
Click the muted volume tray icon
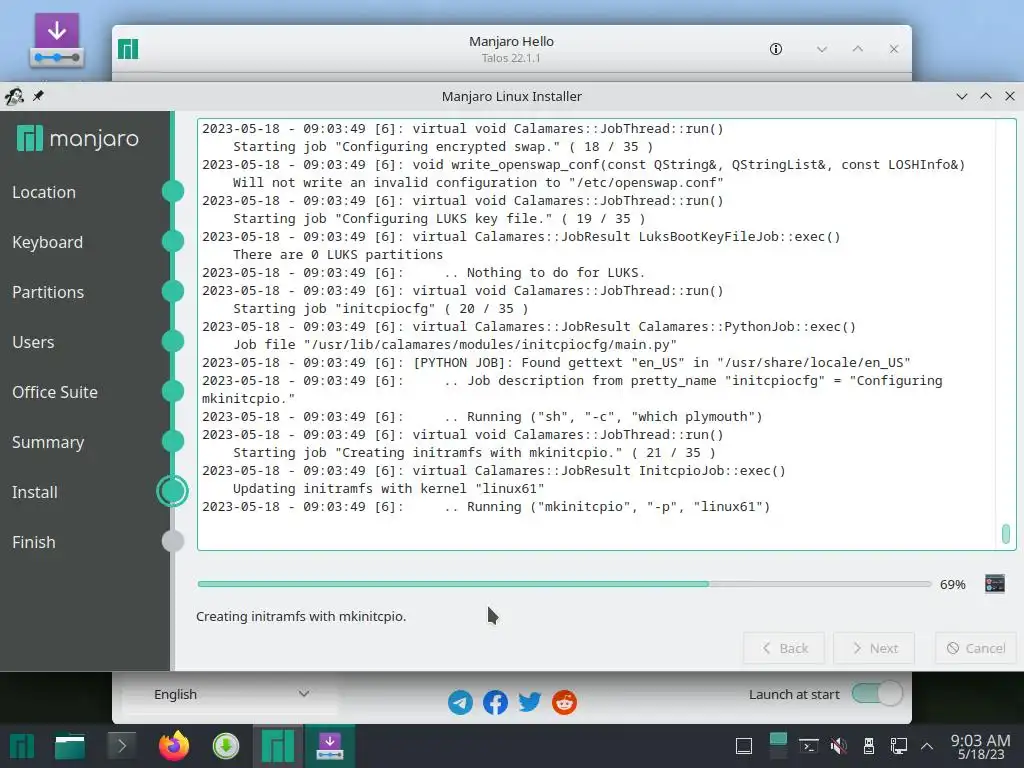pyautogui.click(x=839, y=746)
